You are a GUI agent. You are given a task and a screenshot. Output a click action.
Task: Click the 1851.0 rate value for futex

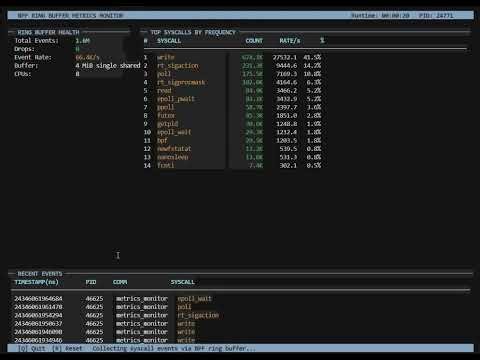286,116
